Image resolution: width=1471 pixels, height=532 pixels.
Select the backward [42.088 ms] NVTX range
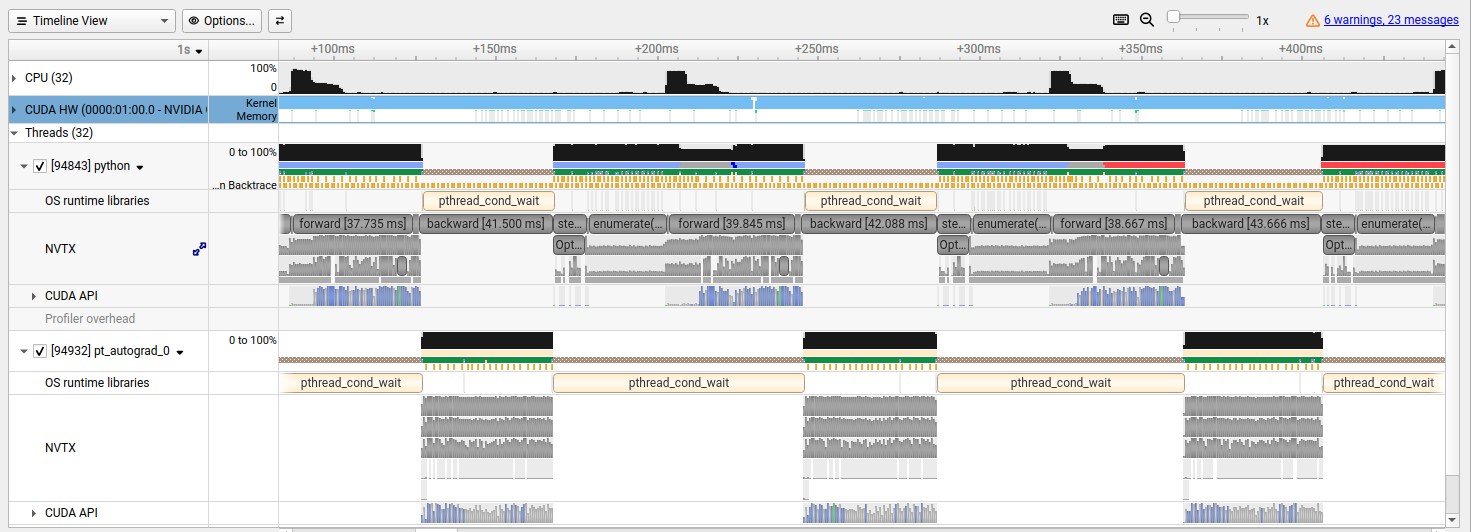(x=868, y=223)
